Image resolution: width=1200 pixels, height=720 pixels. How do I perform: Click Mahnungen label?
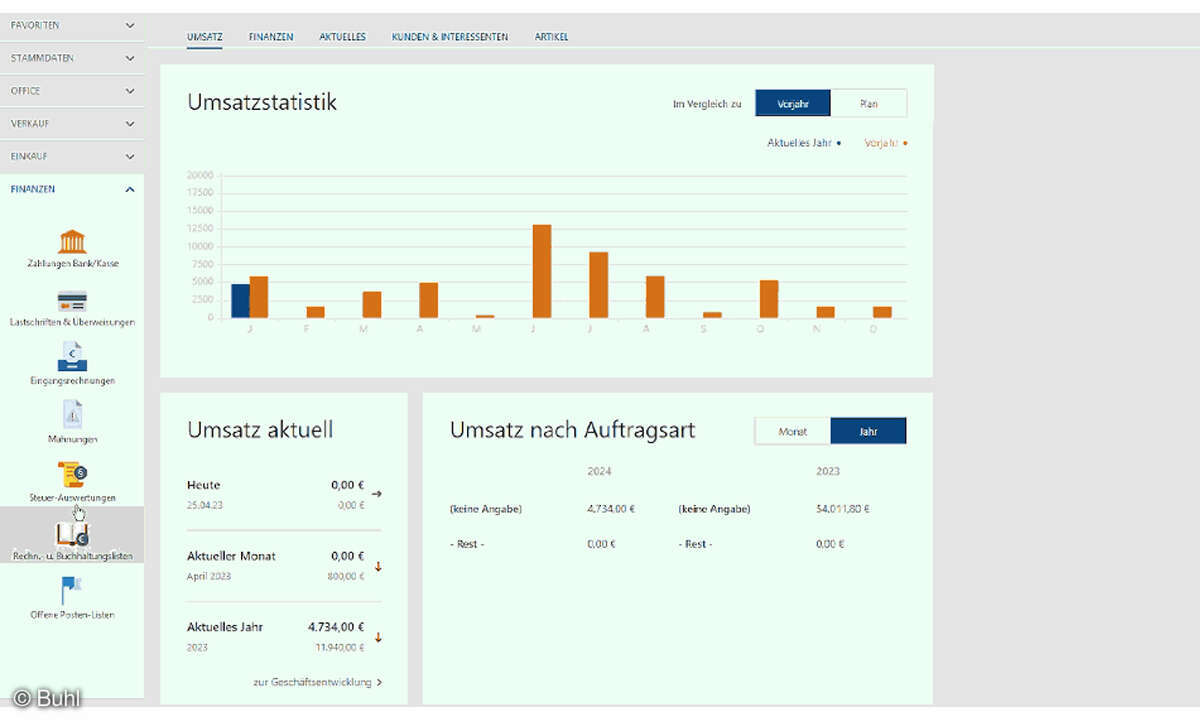[72, 439]
